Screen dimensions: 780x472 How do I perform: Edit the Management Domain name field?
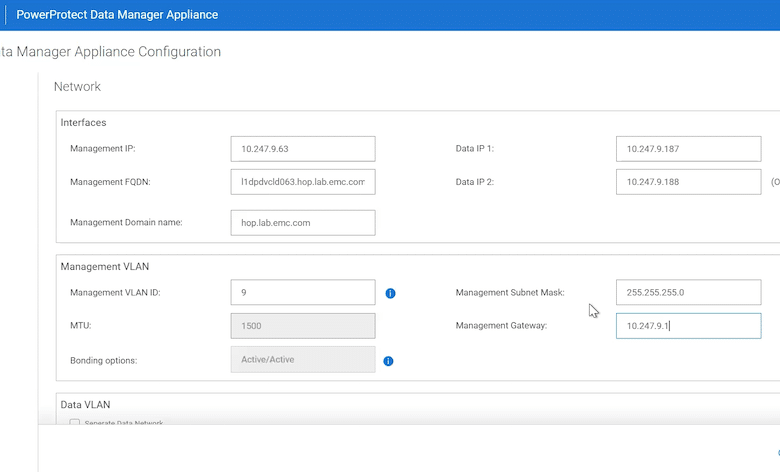[303, 223]
